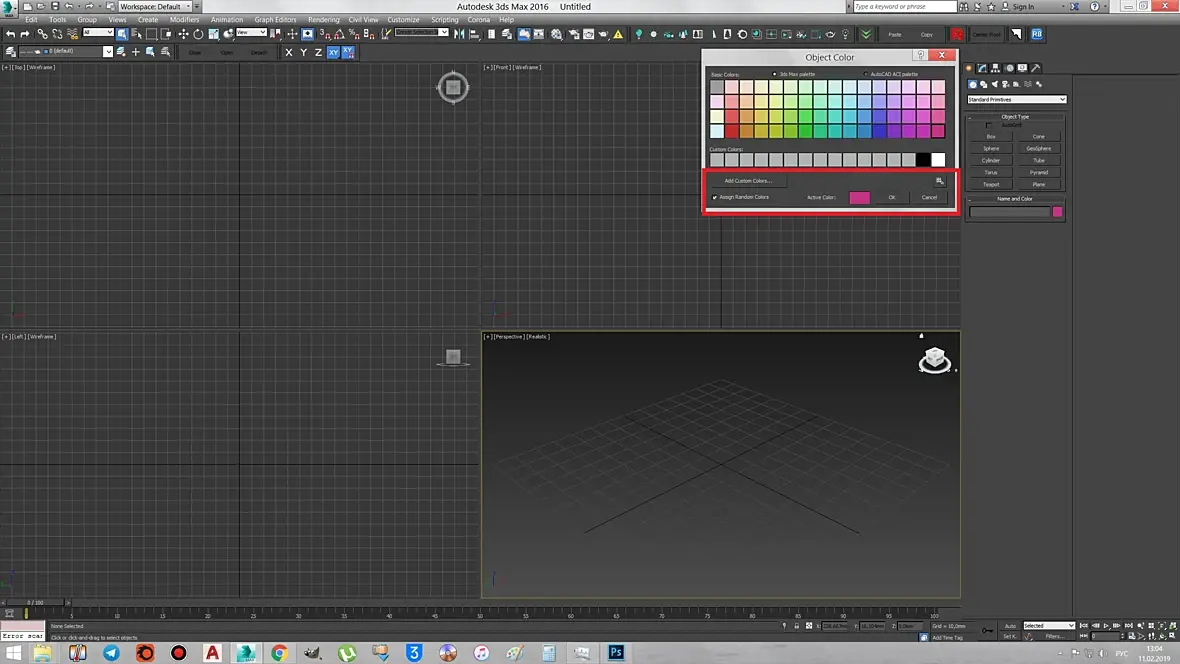Click the Mirror tool icon

pyautogui.click(x=459, y=34)
